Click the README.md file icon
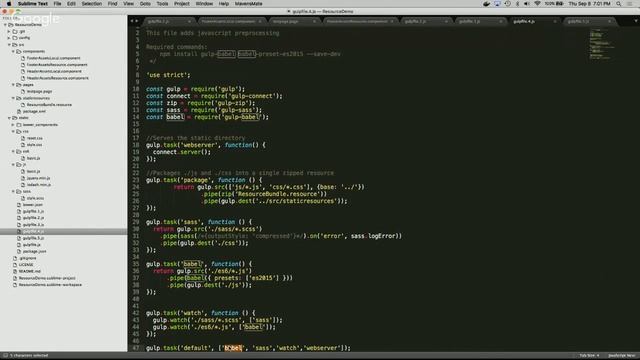Viewport: 640px width, 360px height. tap(15, 271)
